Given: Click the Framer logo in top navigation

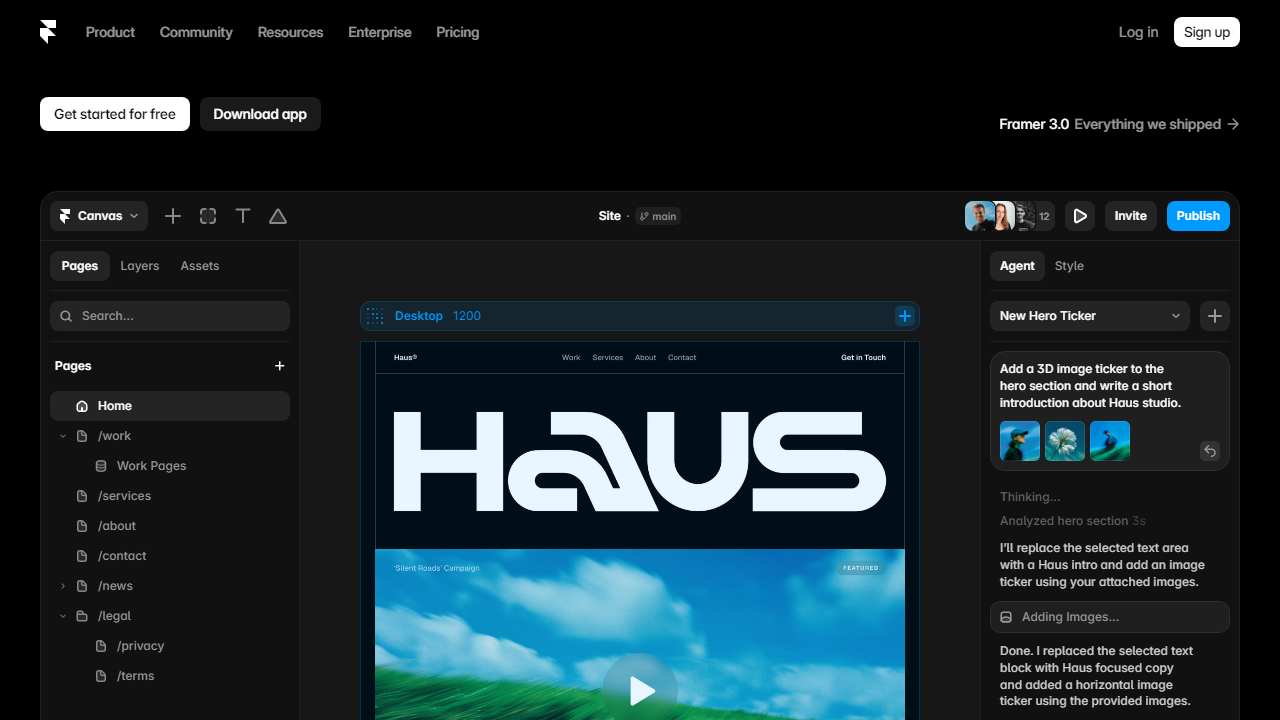Looking at the screenshot, I should 48,32.
